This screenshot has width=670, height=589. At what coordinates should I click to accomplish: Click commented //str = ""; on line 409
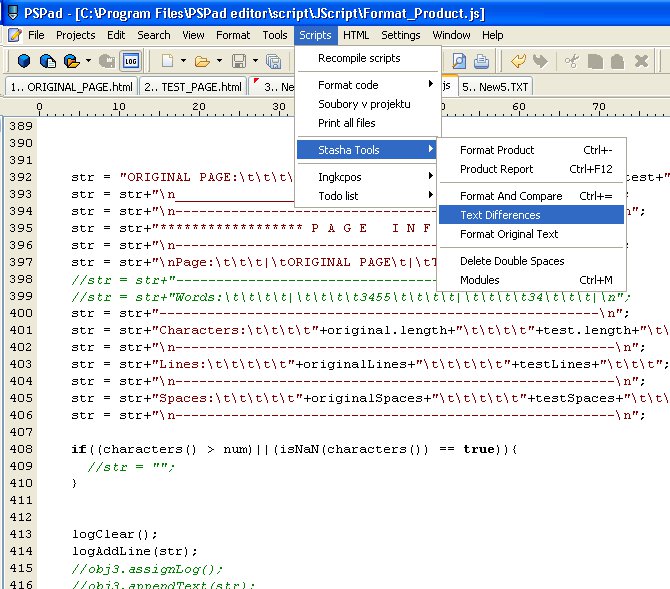(x=131, y=466)
